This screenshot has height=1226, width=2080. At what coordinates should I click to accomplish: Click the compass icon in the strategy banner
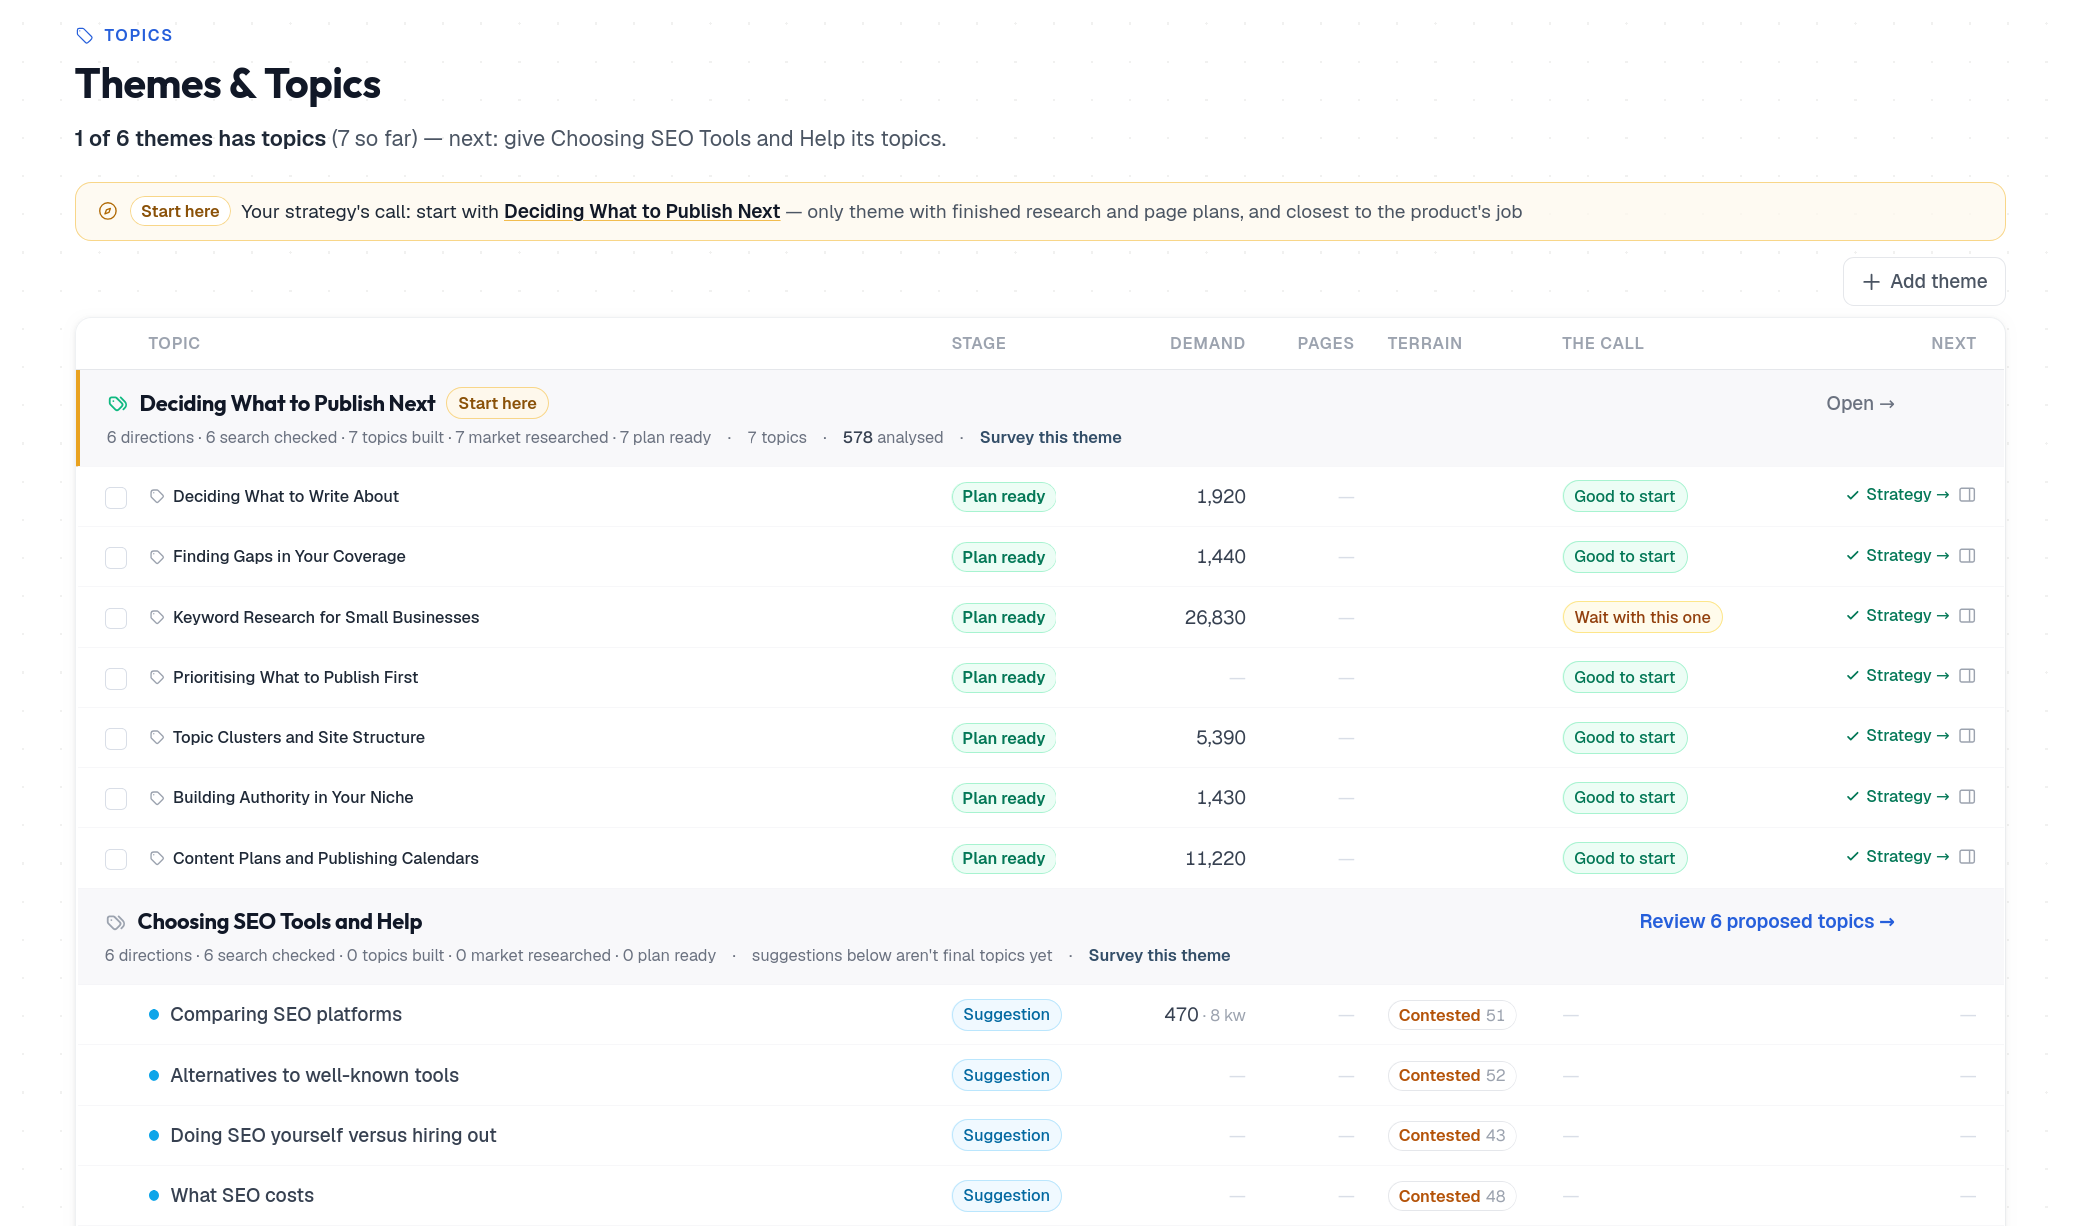[108, 211]
